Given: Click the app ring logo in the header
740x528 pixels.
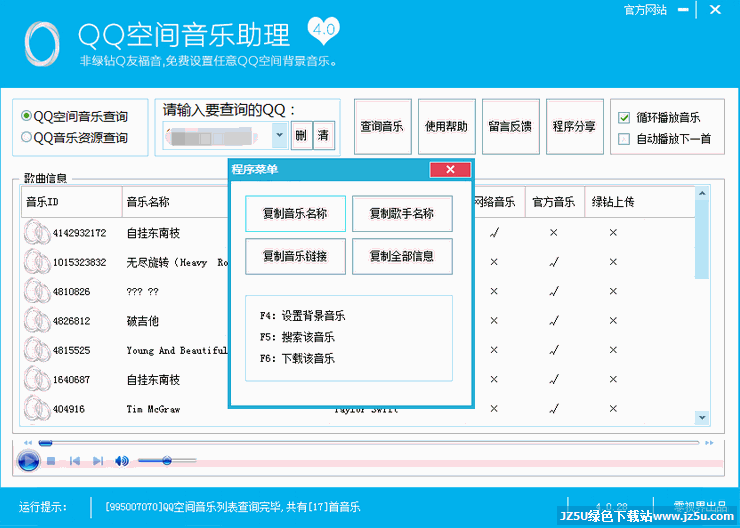Looking at the screenshot, I should point(42,43).
